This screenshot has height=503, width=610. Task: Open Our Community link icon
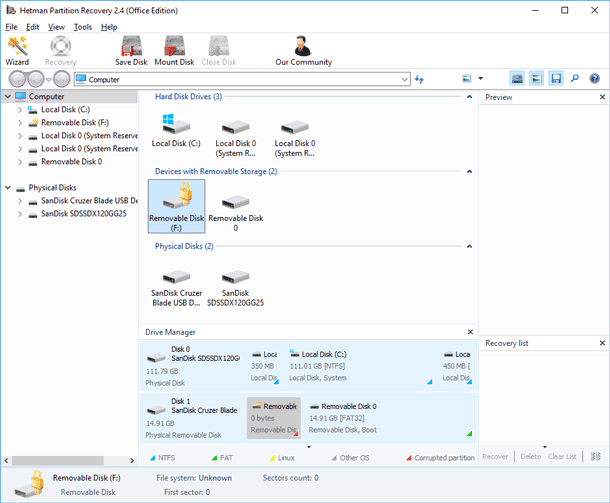tap(303, 51)
